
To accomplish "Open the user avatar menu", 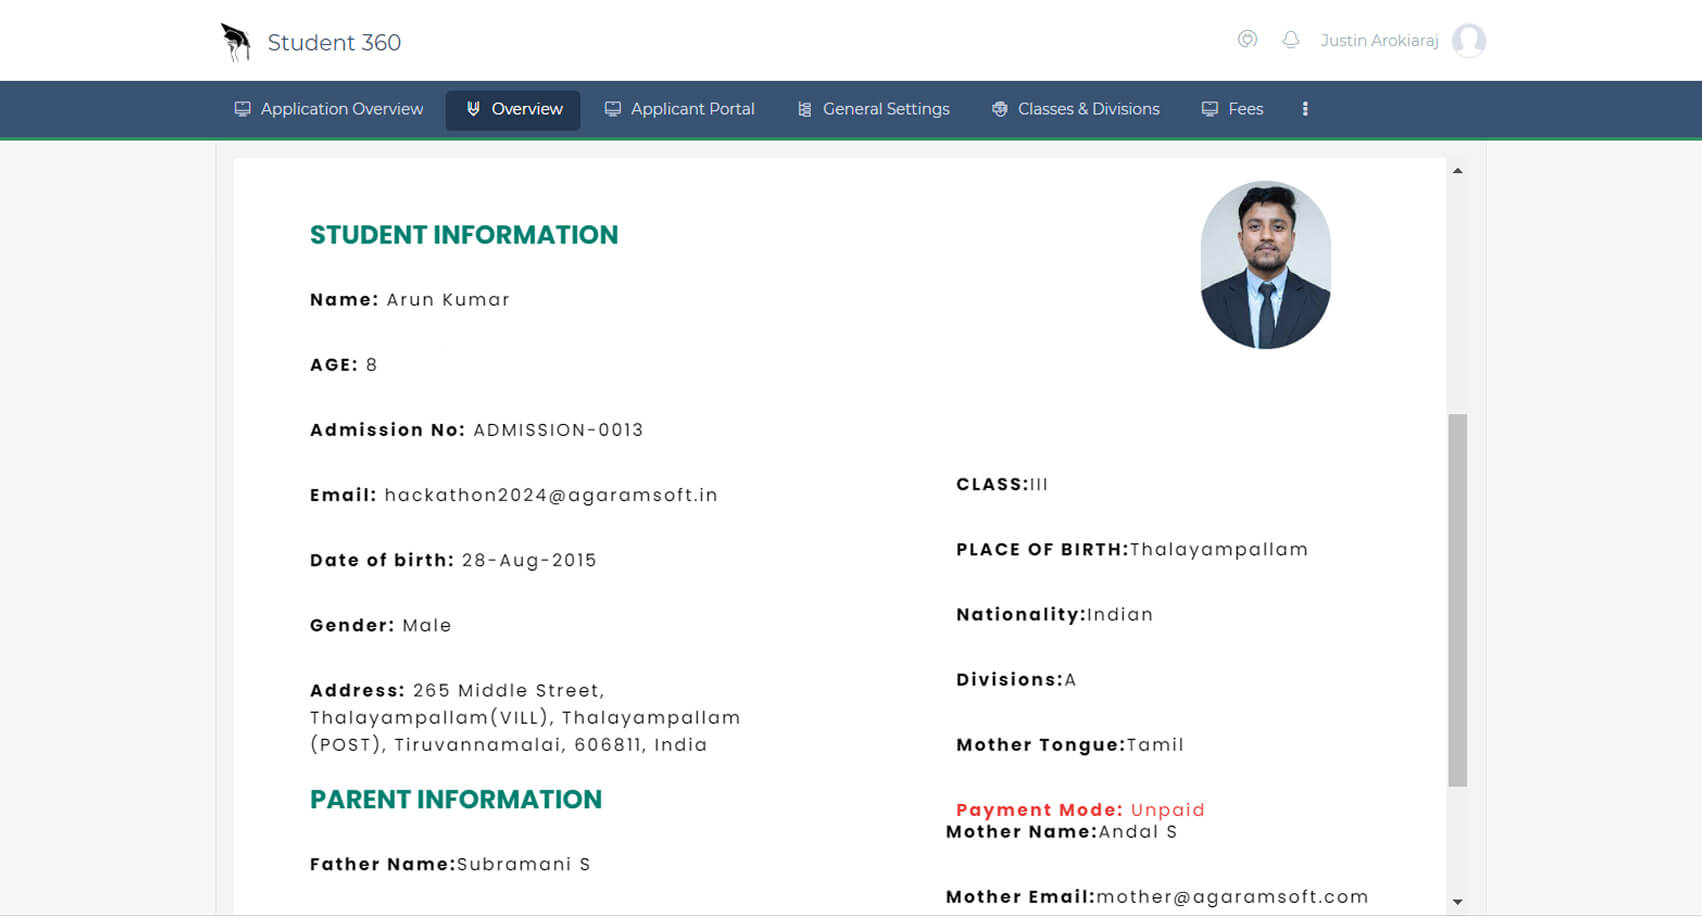I will click(1469, 40).
